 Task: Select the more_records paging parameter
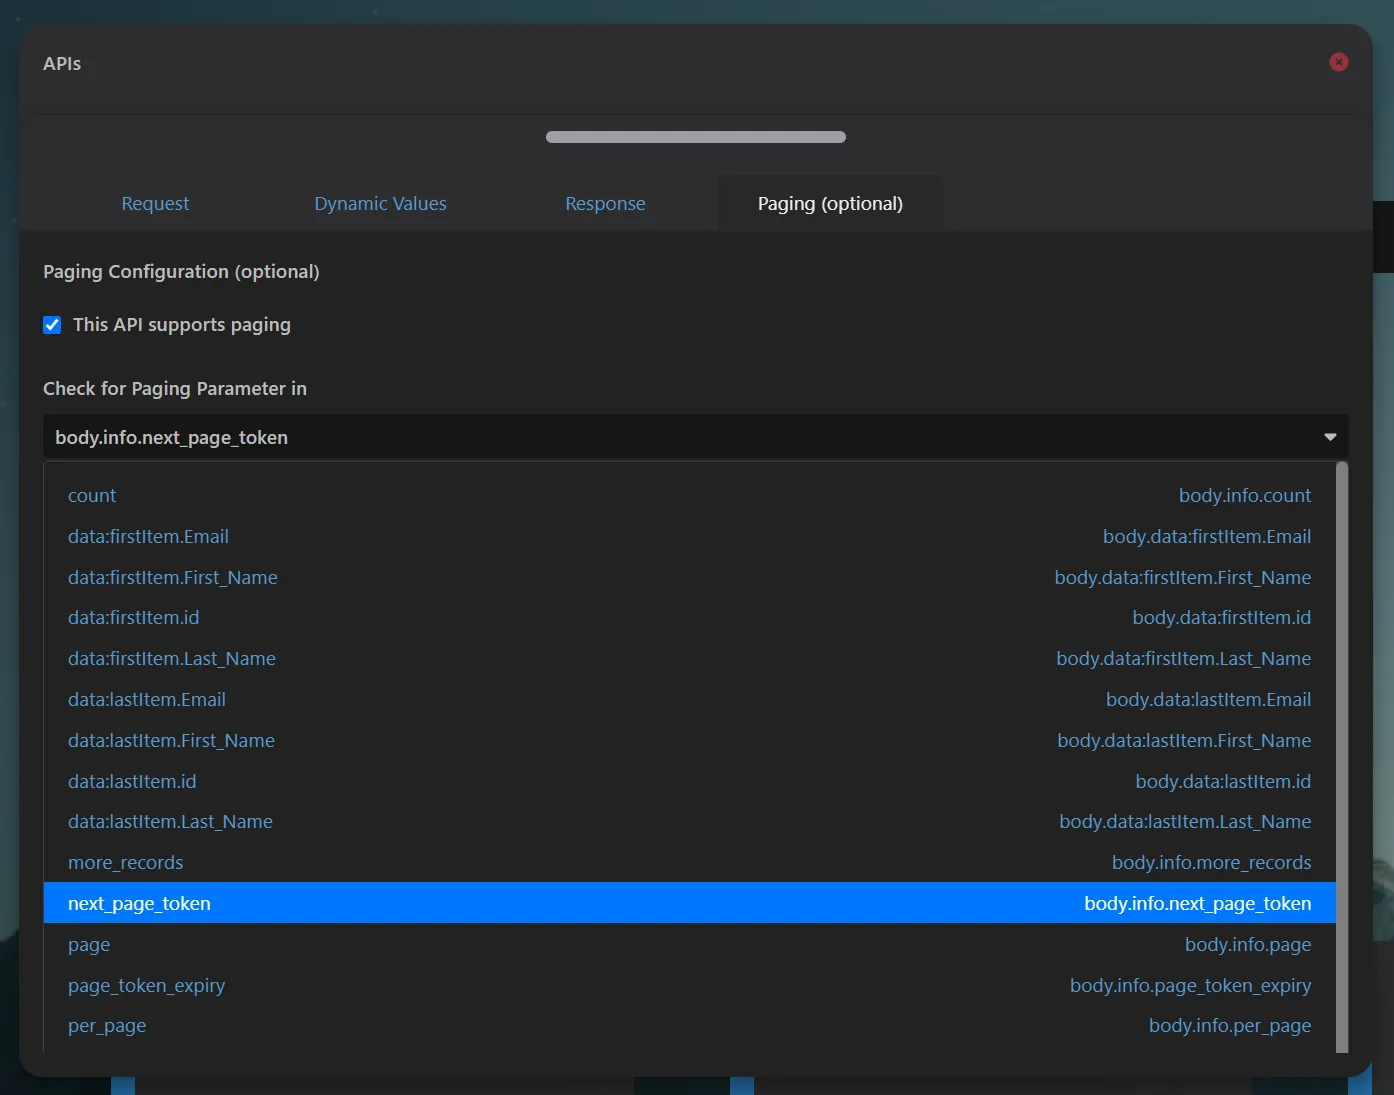(x=690, y=863)
